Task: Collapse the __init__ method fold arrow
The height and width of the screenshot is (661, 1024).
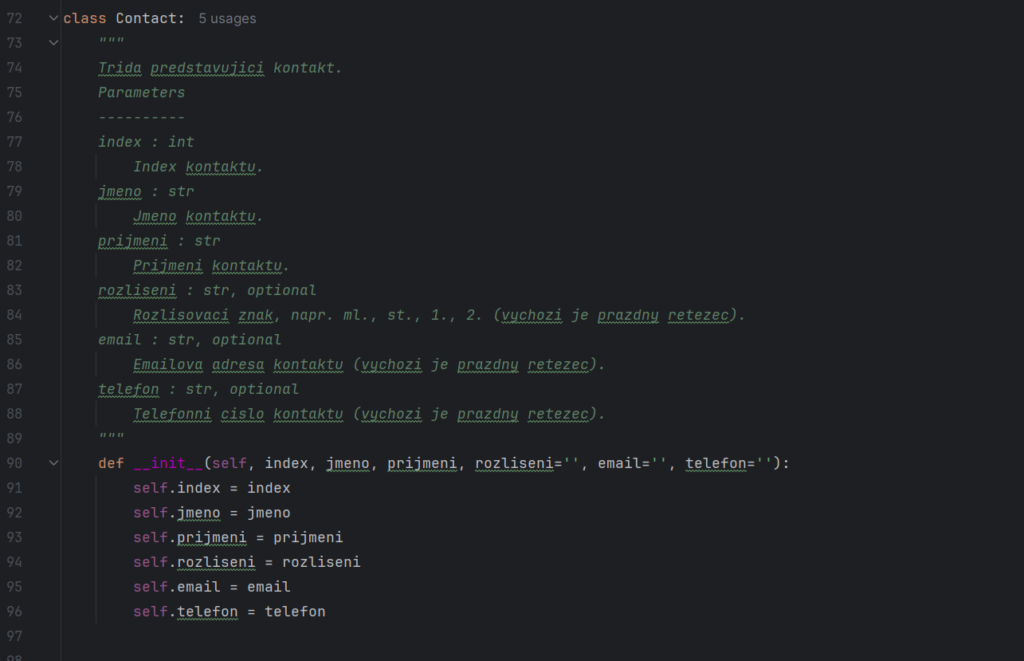Action: [x=54, y=463]
